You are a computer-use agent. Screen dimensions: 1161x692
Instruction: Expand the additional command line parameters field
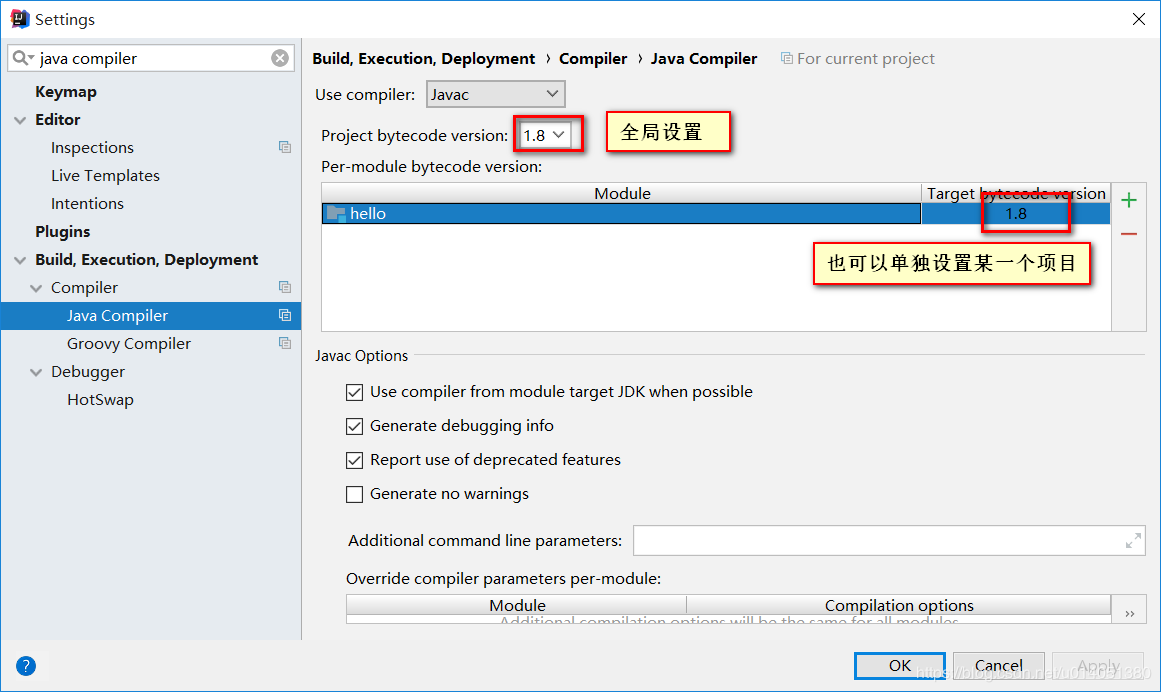coord(1133,541)
